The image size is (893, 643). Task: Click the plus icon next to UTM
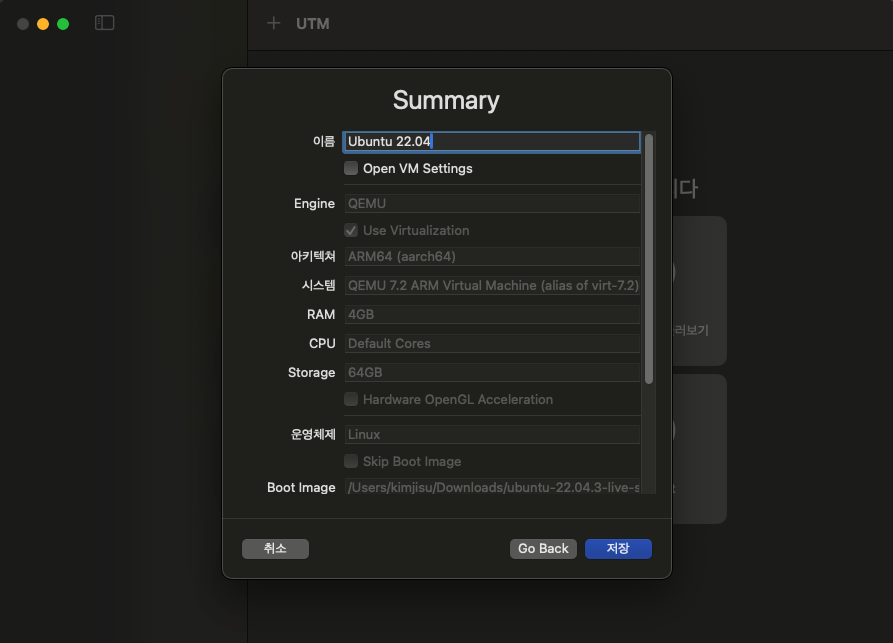click(x=273, y=23)
